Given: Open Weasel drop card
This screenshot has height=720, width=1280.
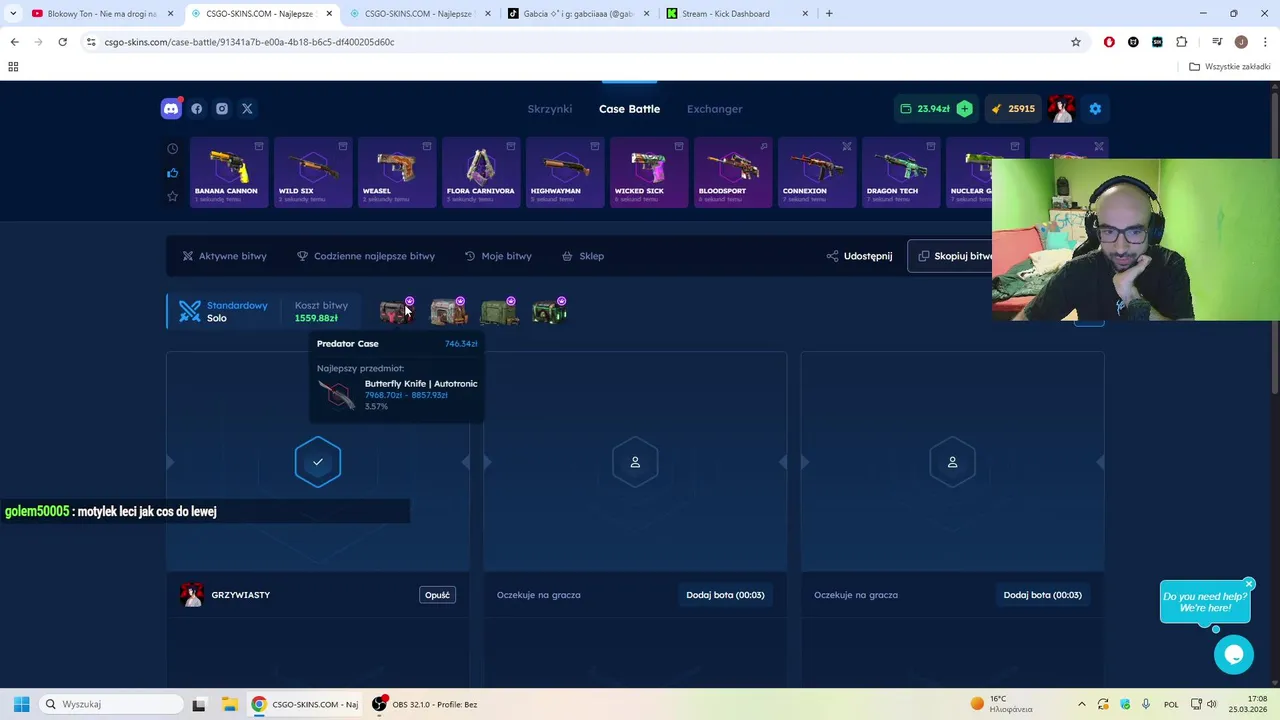Looking at the screenshot, I should pos(396,172).
